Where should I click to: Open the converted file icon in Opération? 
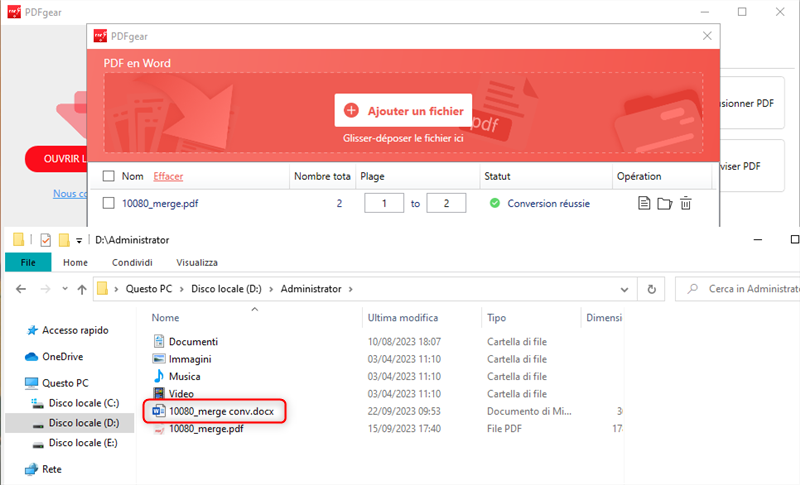point(645,204)
